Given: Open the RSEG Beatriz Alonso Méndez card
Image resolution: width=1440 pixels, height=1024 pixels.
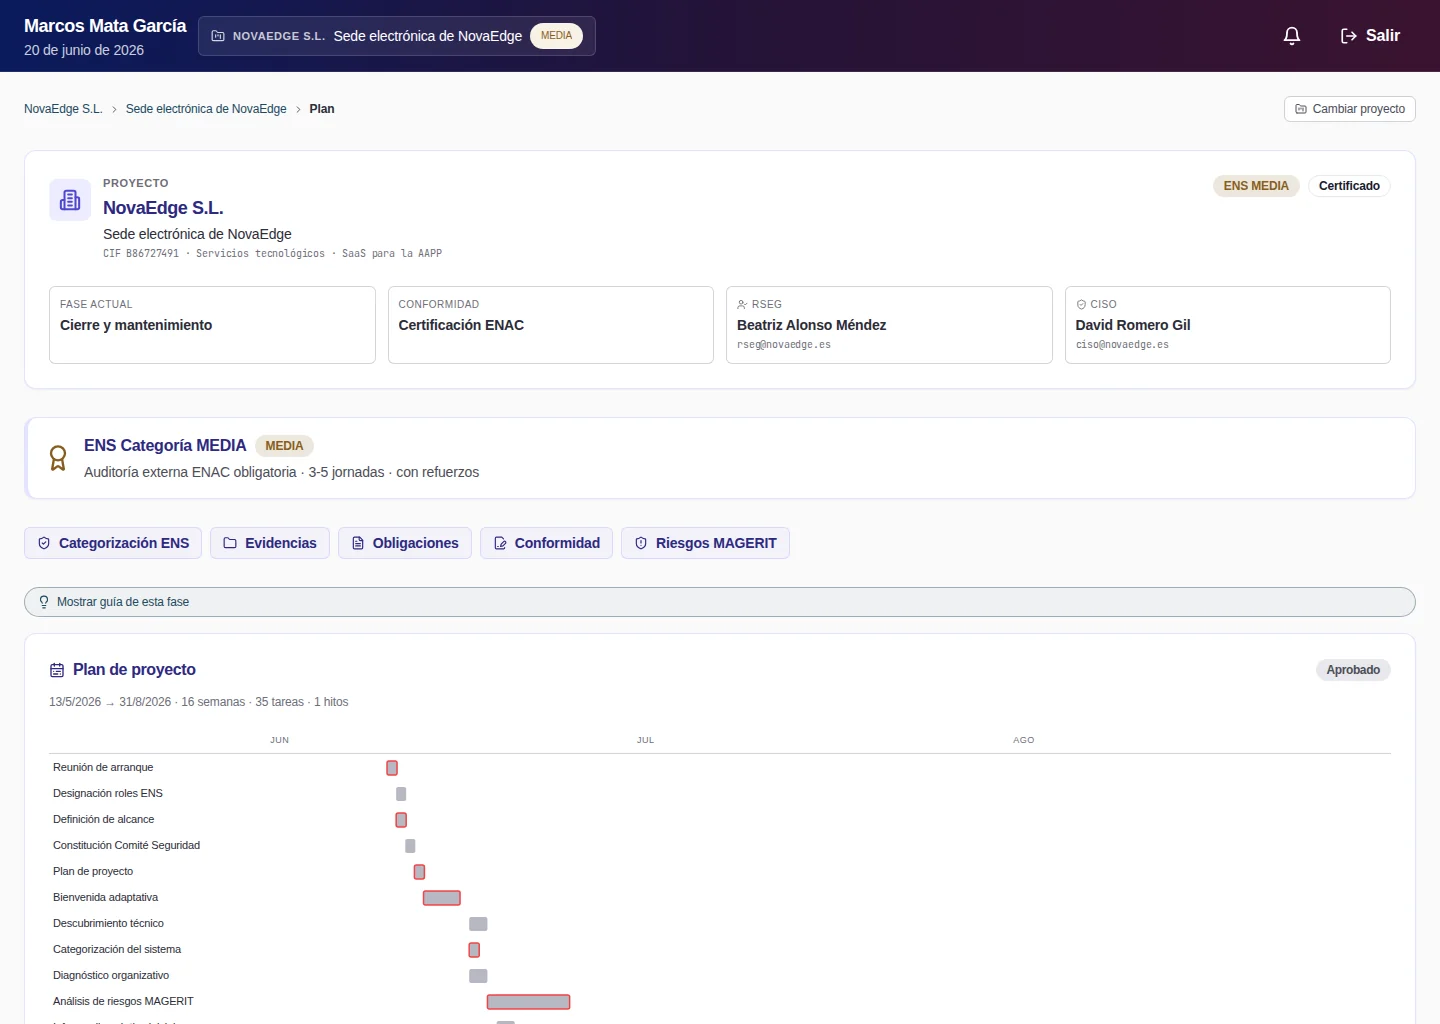Looking at the screenshot, I should click(x=889, y=325).
